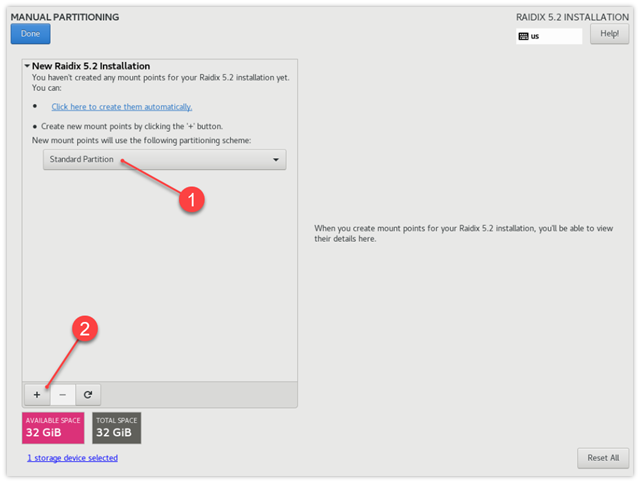Click the mount point details placeholder text

point(465,234)
